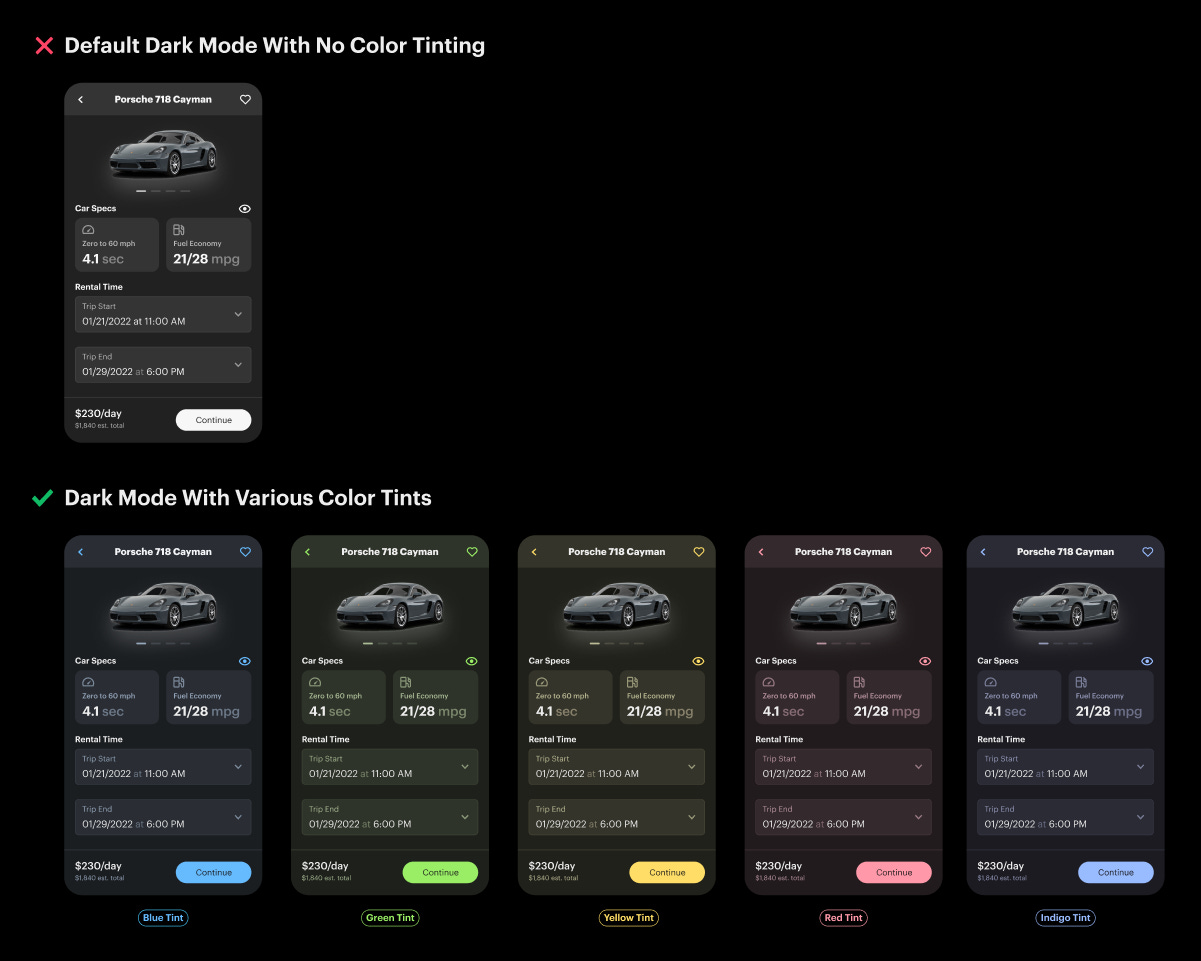
Task: Click image carousel dots in Red Tint mockup
Action: coord(843,643)
